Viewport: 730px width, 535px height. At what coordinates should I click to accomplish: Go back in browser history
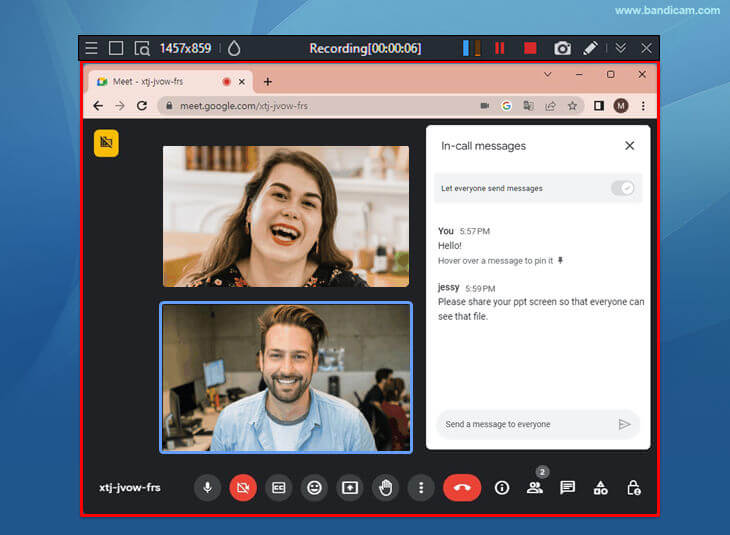pos(98,106)
